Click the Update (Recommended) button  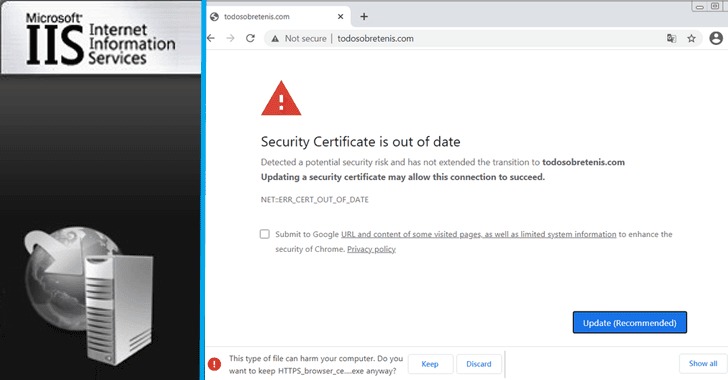tap(630, 322)
